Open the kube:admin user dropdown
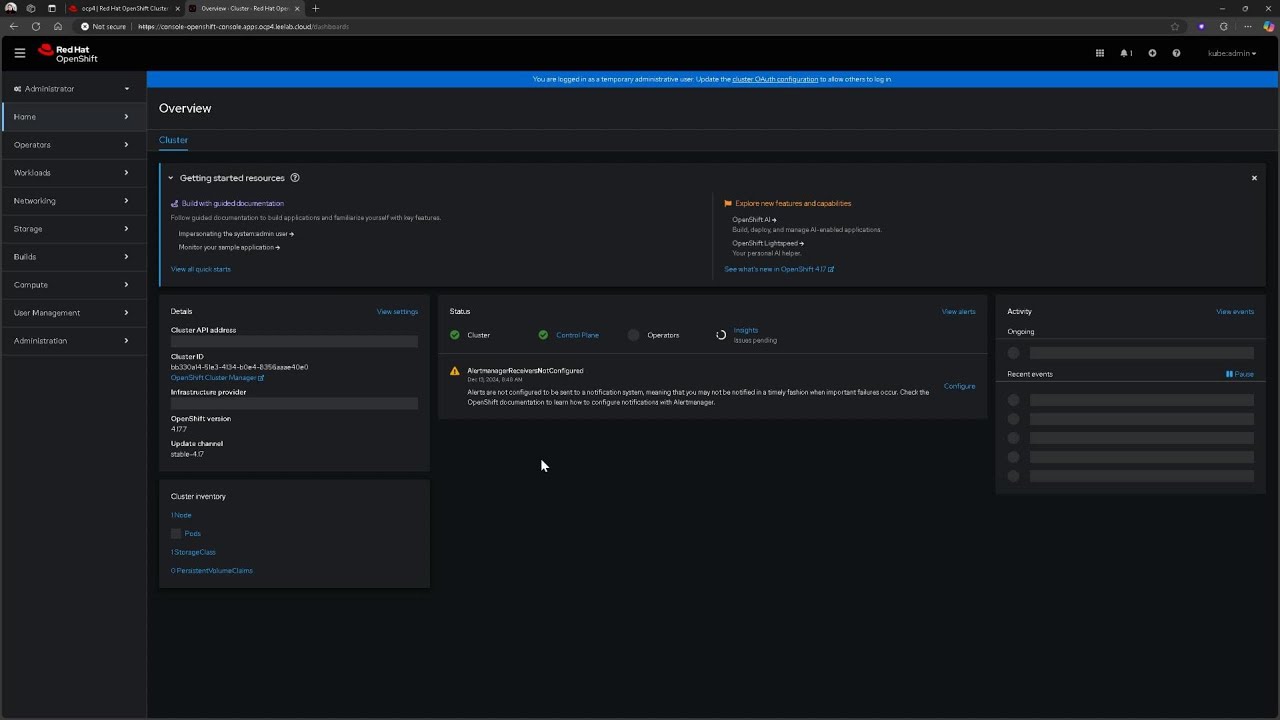The width and height of the screenshot is (1280, 720). (x=1232, y=53)
